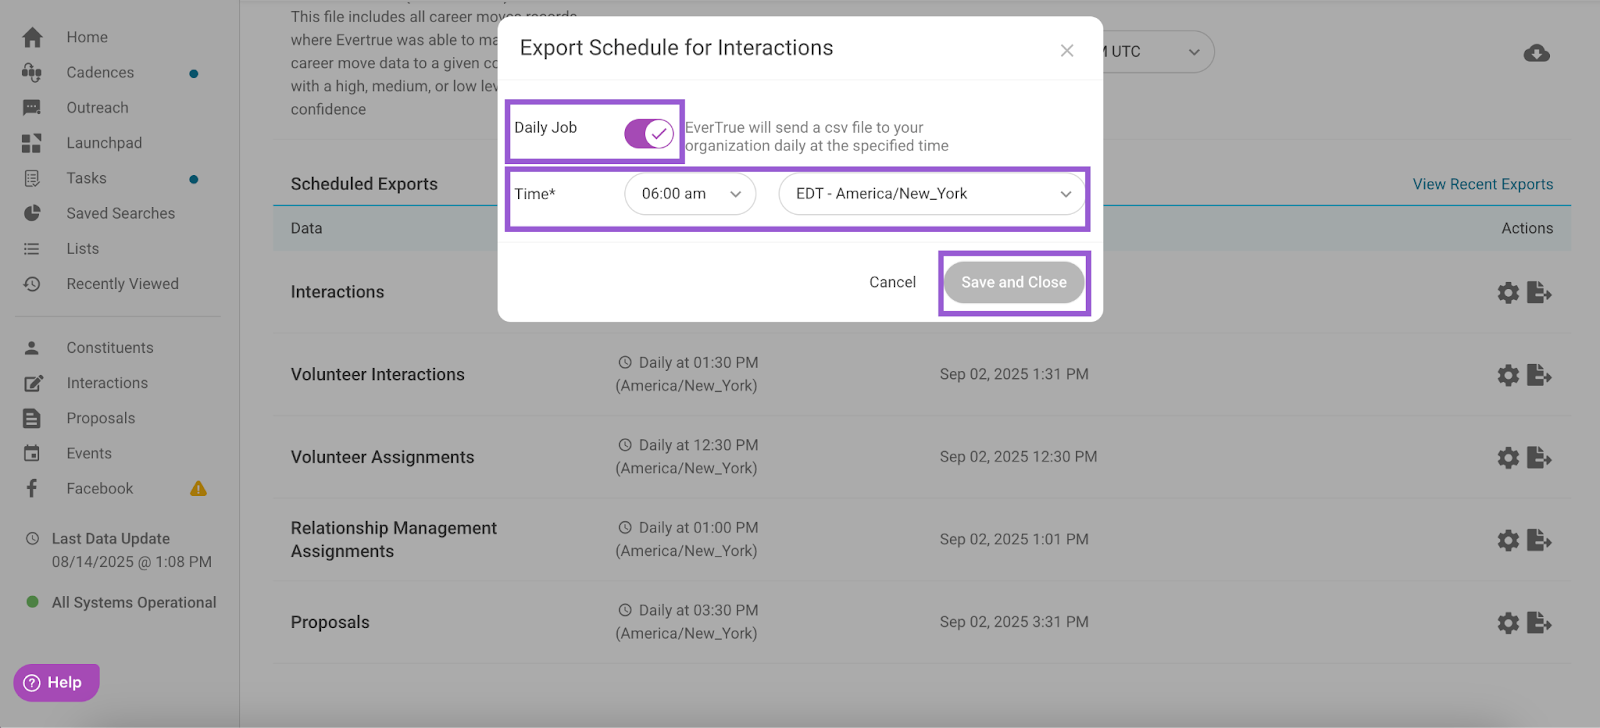Screen dimensions: 1600x728
Task: Toggle the Daily Job switch off
Action: tap(649, 133)
